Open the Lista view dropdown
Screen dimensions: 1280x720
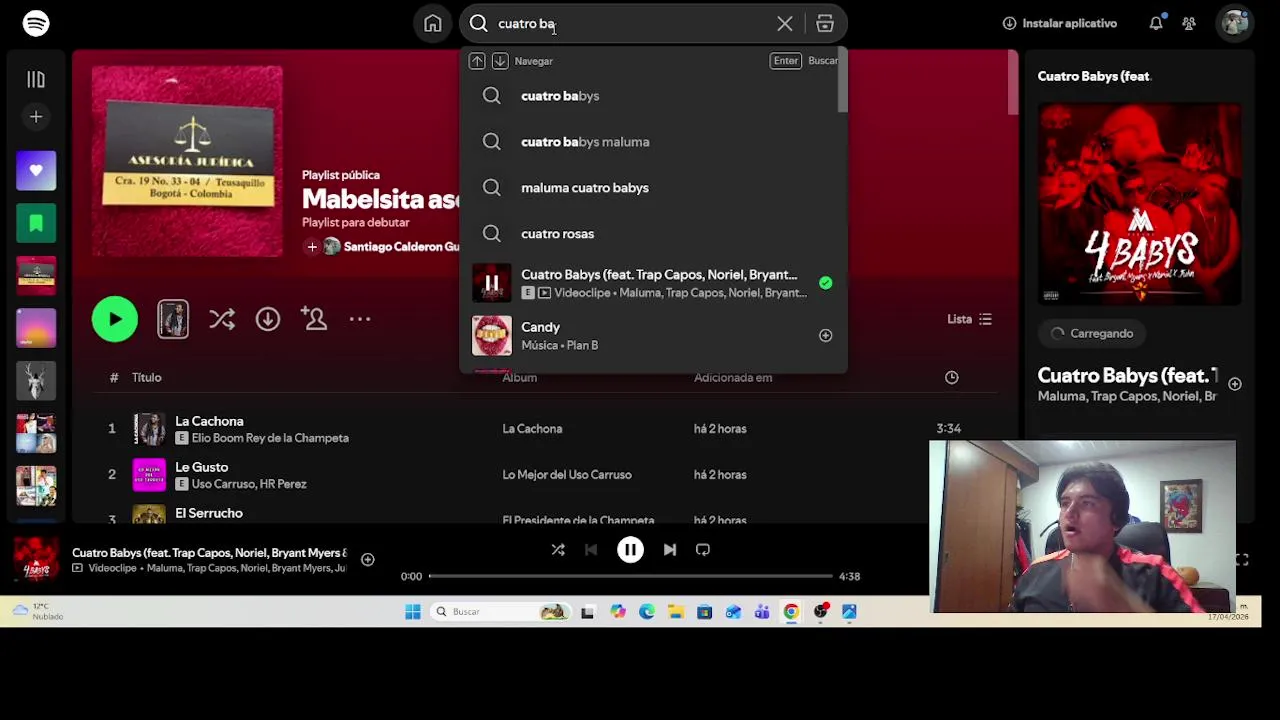click(969, 319)
